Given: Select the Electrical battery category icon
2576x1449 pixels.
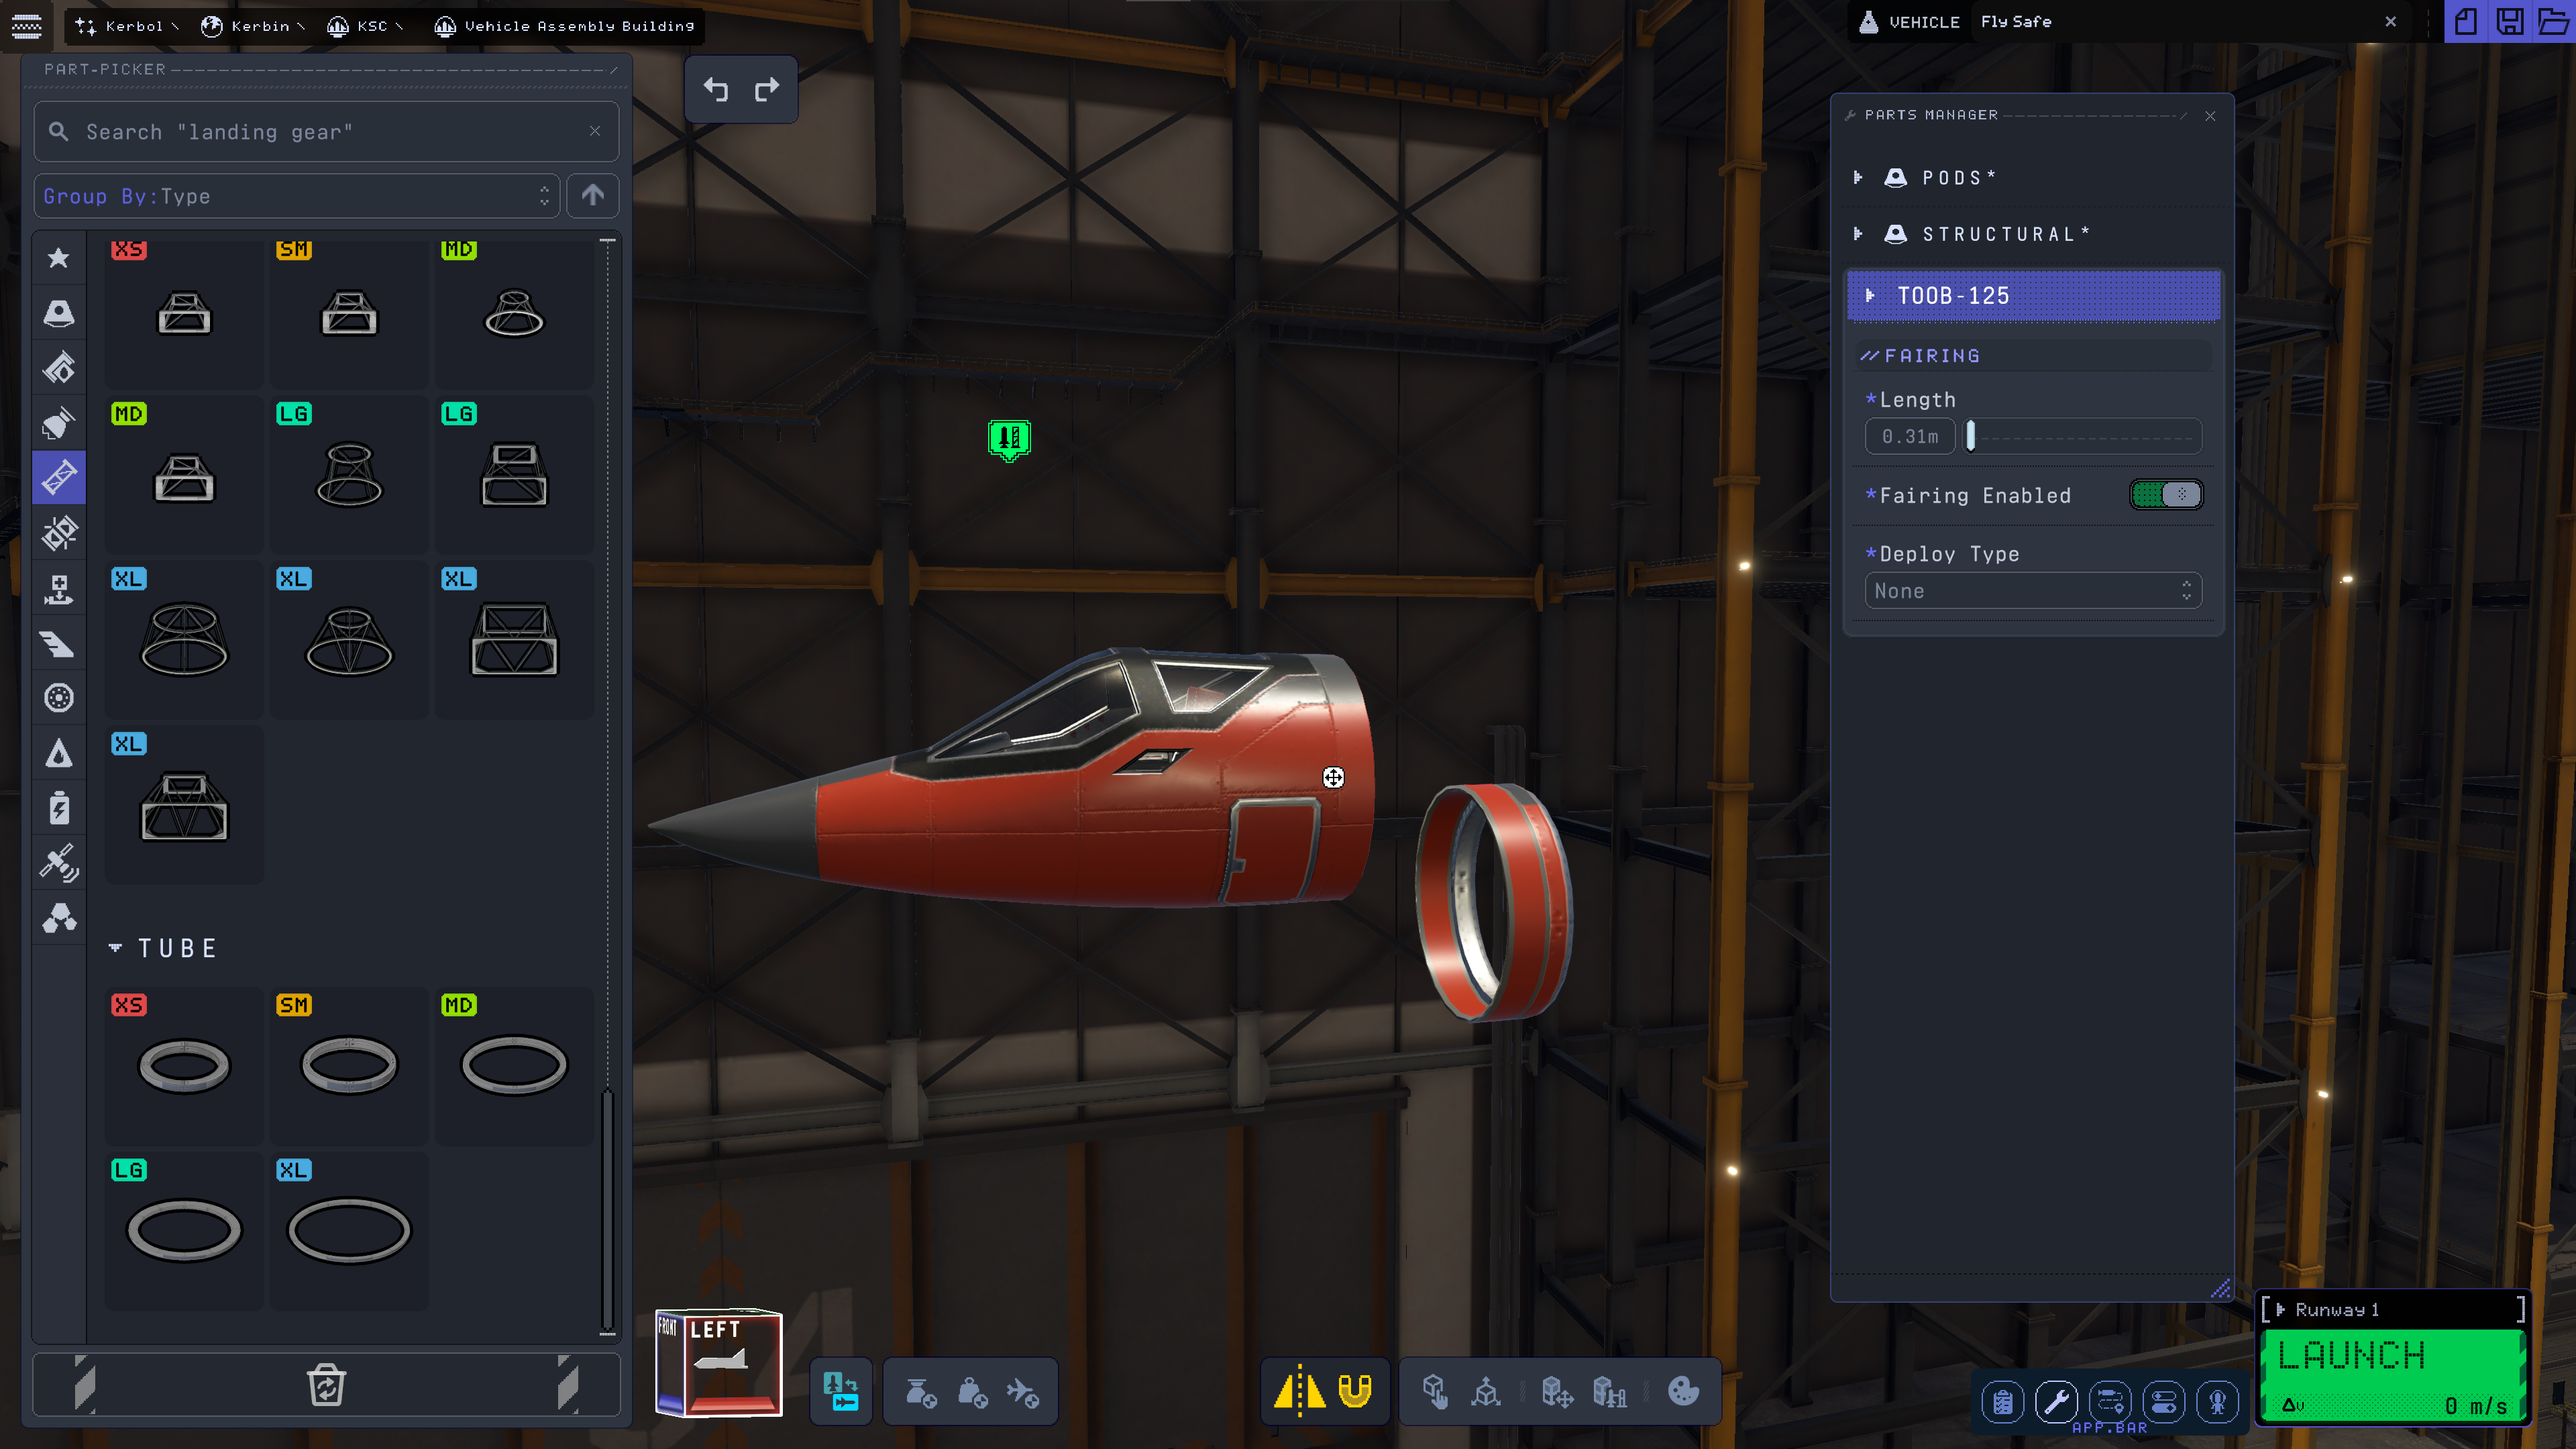Looking at the screenshot, I should pos(59,808).
